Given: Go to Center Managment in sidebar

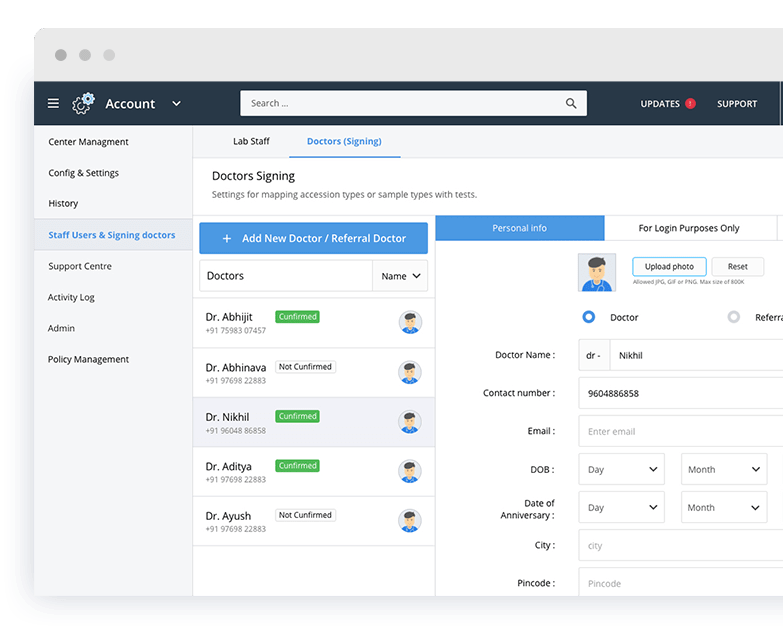Looking at the screenshot, I should (88, 142).
